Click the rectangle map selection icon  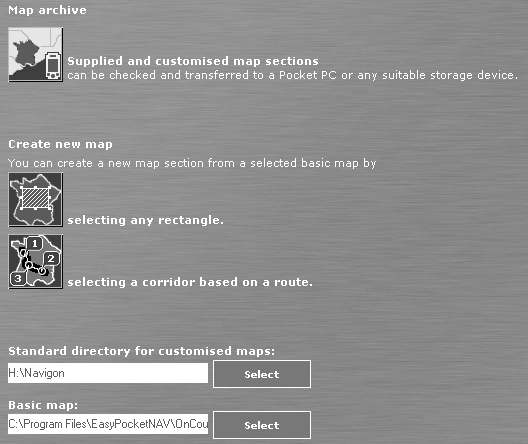pyautogui.click(x=35, y=200)
